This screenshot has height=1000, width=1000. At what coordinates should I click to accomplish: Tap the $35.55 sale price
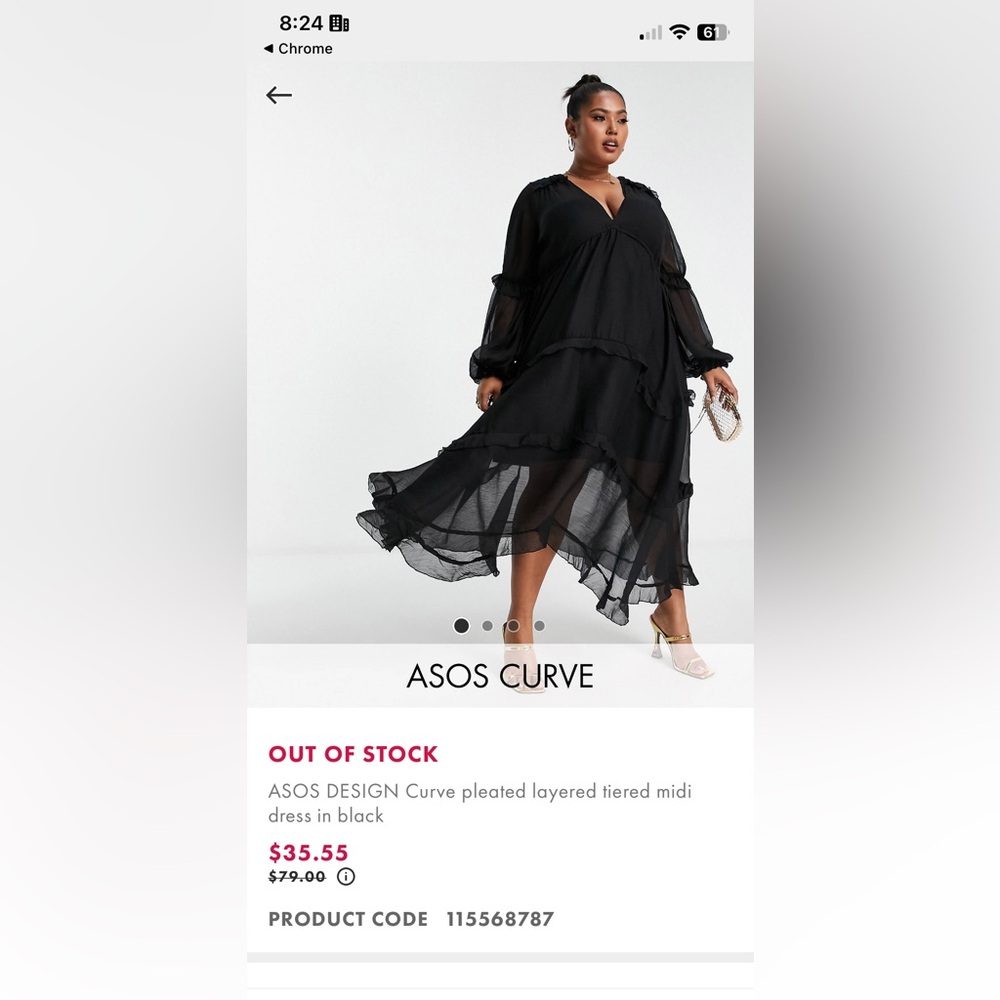(308, 853)
